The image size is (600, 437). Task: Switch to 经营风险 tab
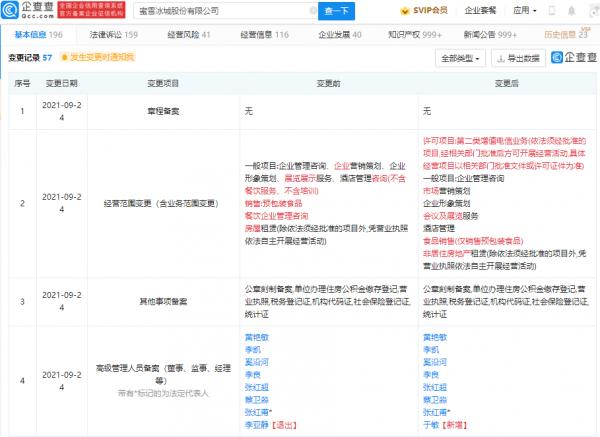click(189, 35)
